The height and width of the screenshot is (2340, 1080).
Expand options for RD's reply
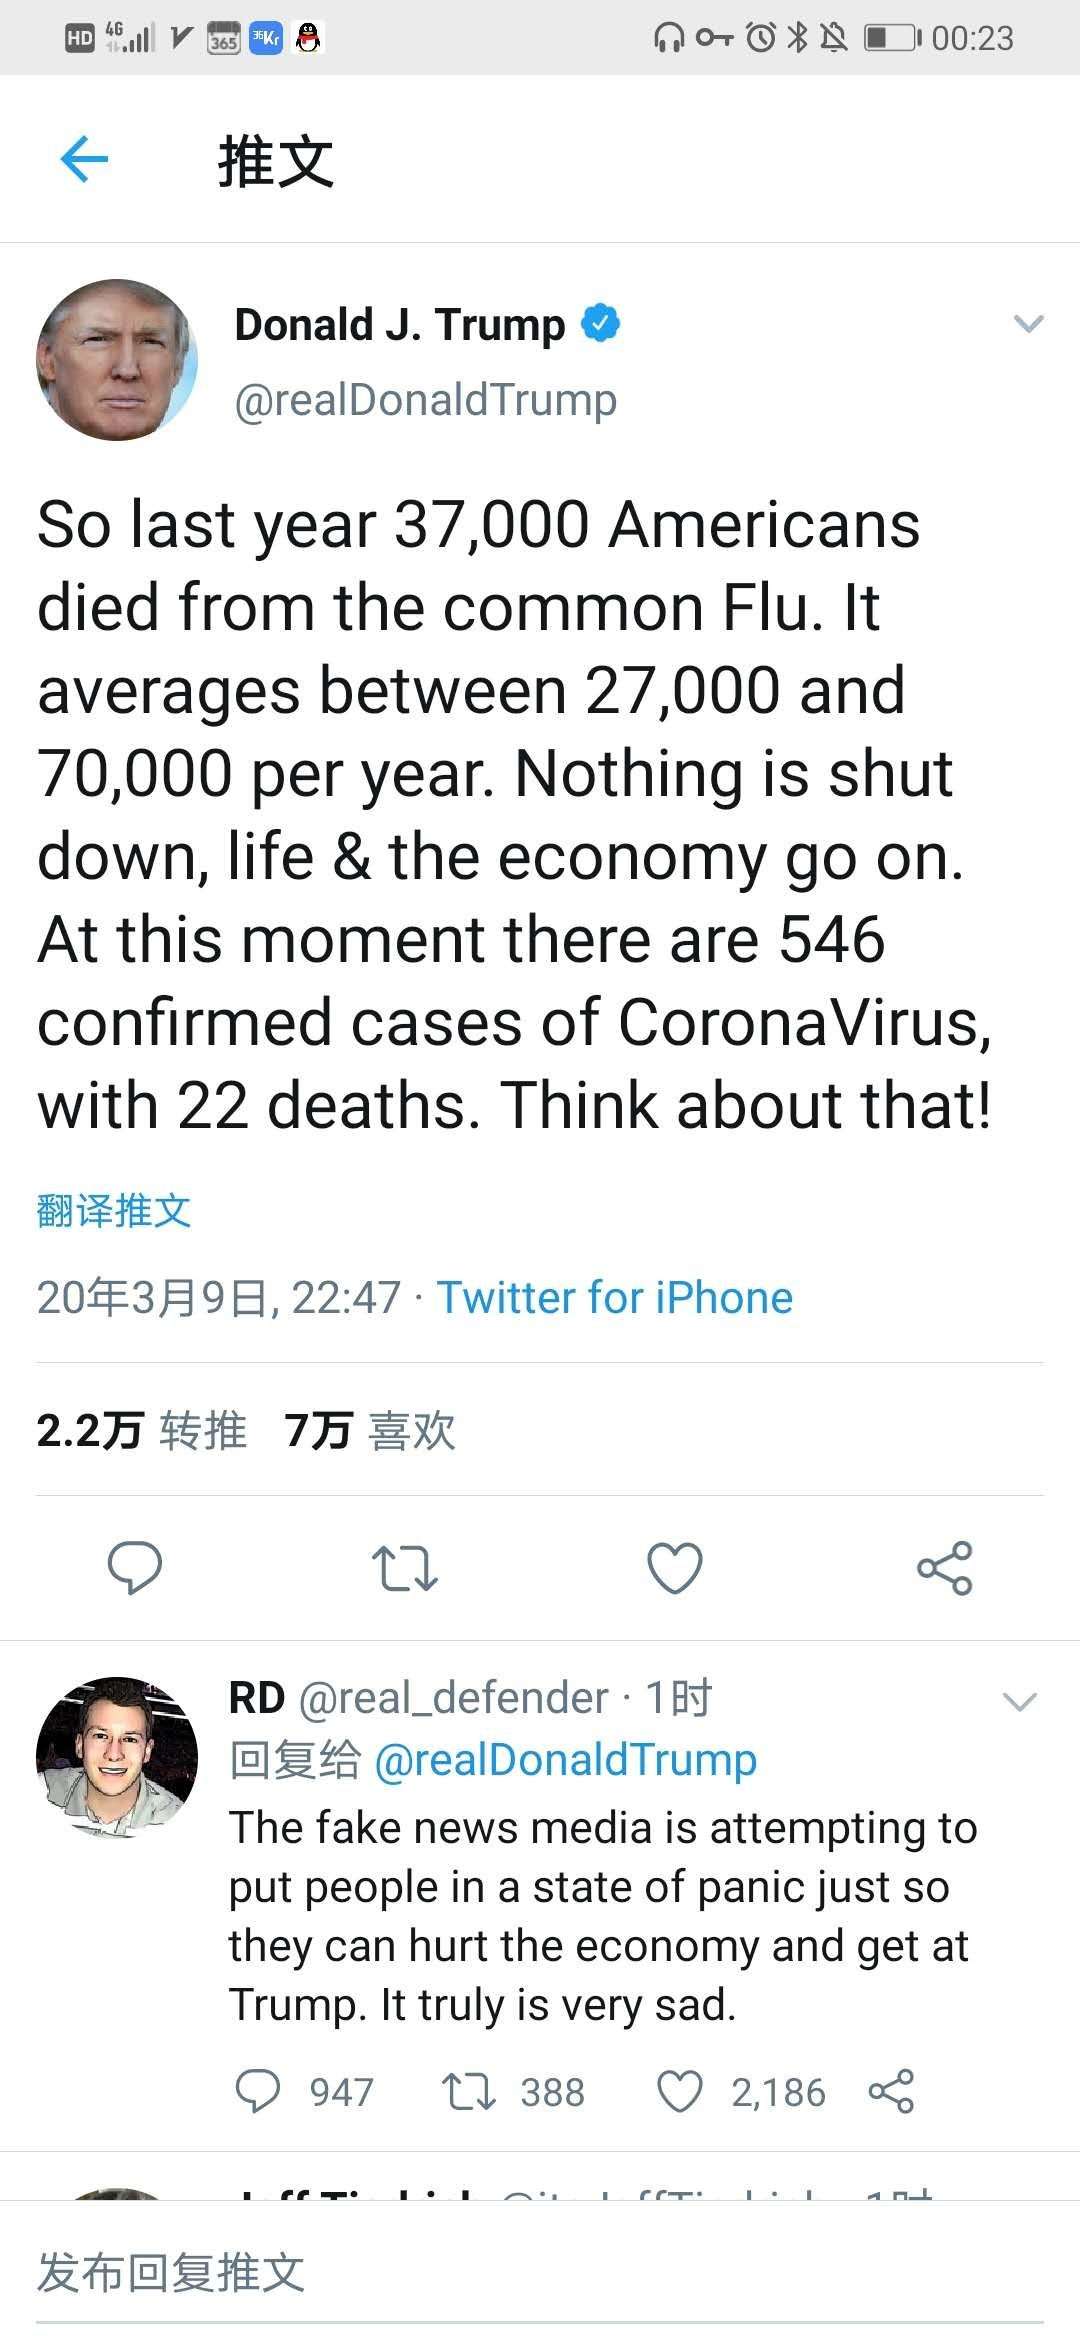(1019, 1701)
